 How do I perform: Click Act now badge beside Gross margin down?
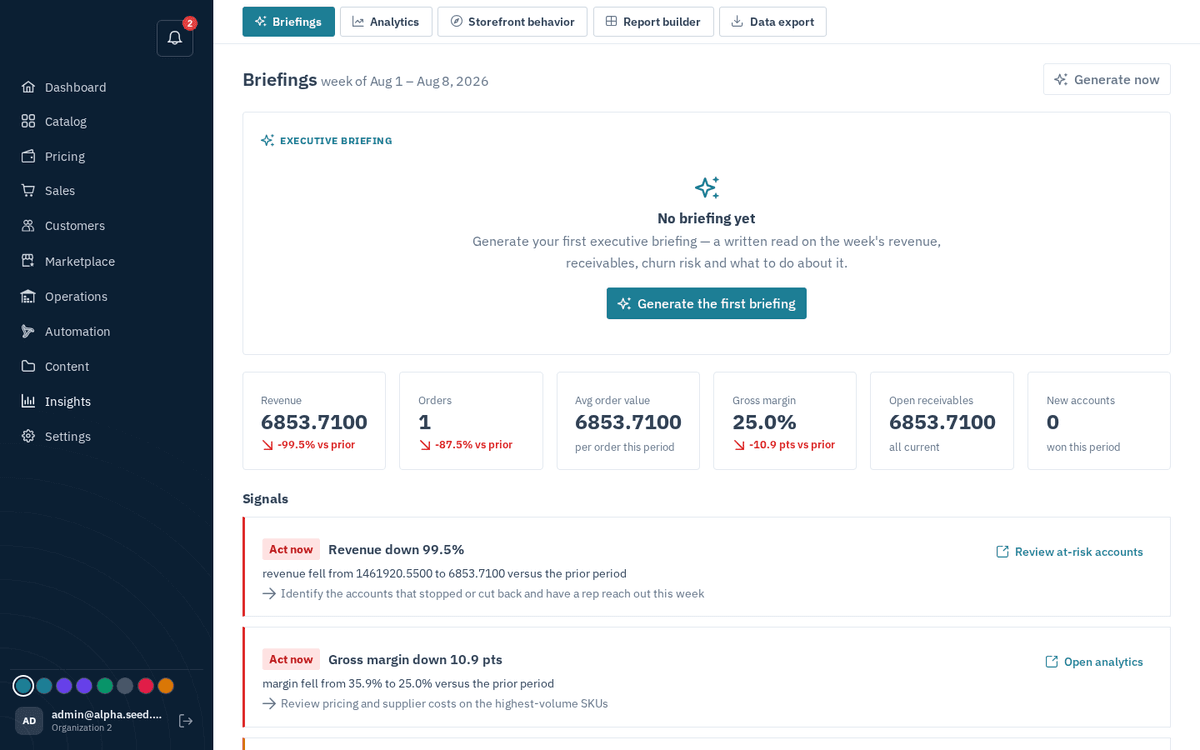tap(291, 659)
